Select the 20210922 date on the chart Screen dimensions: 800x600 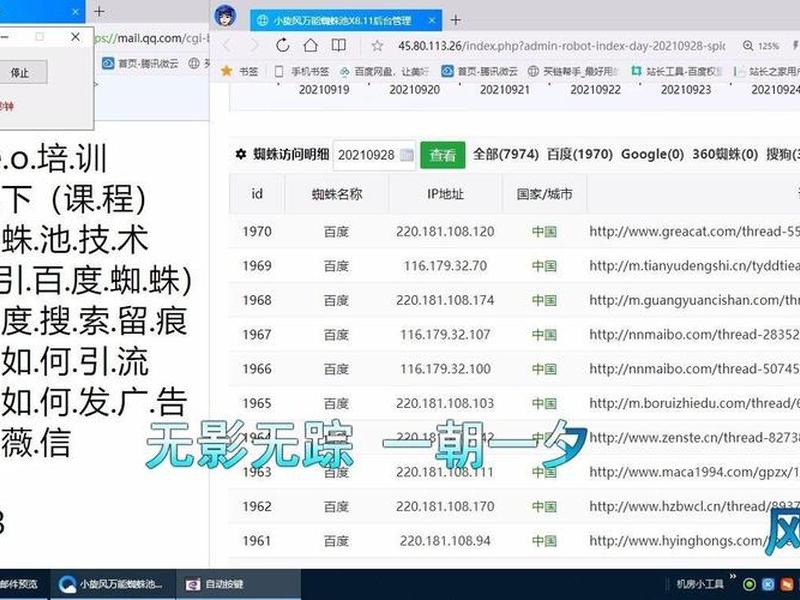click(595, 90)
